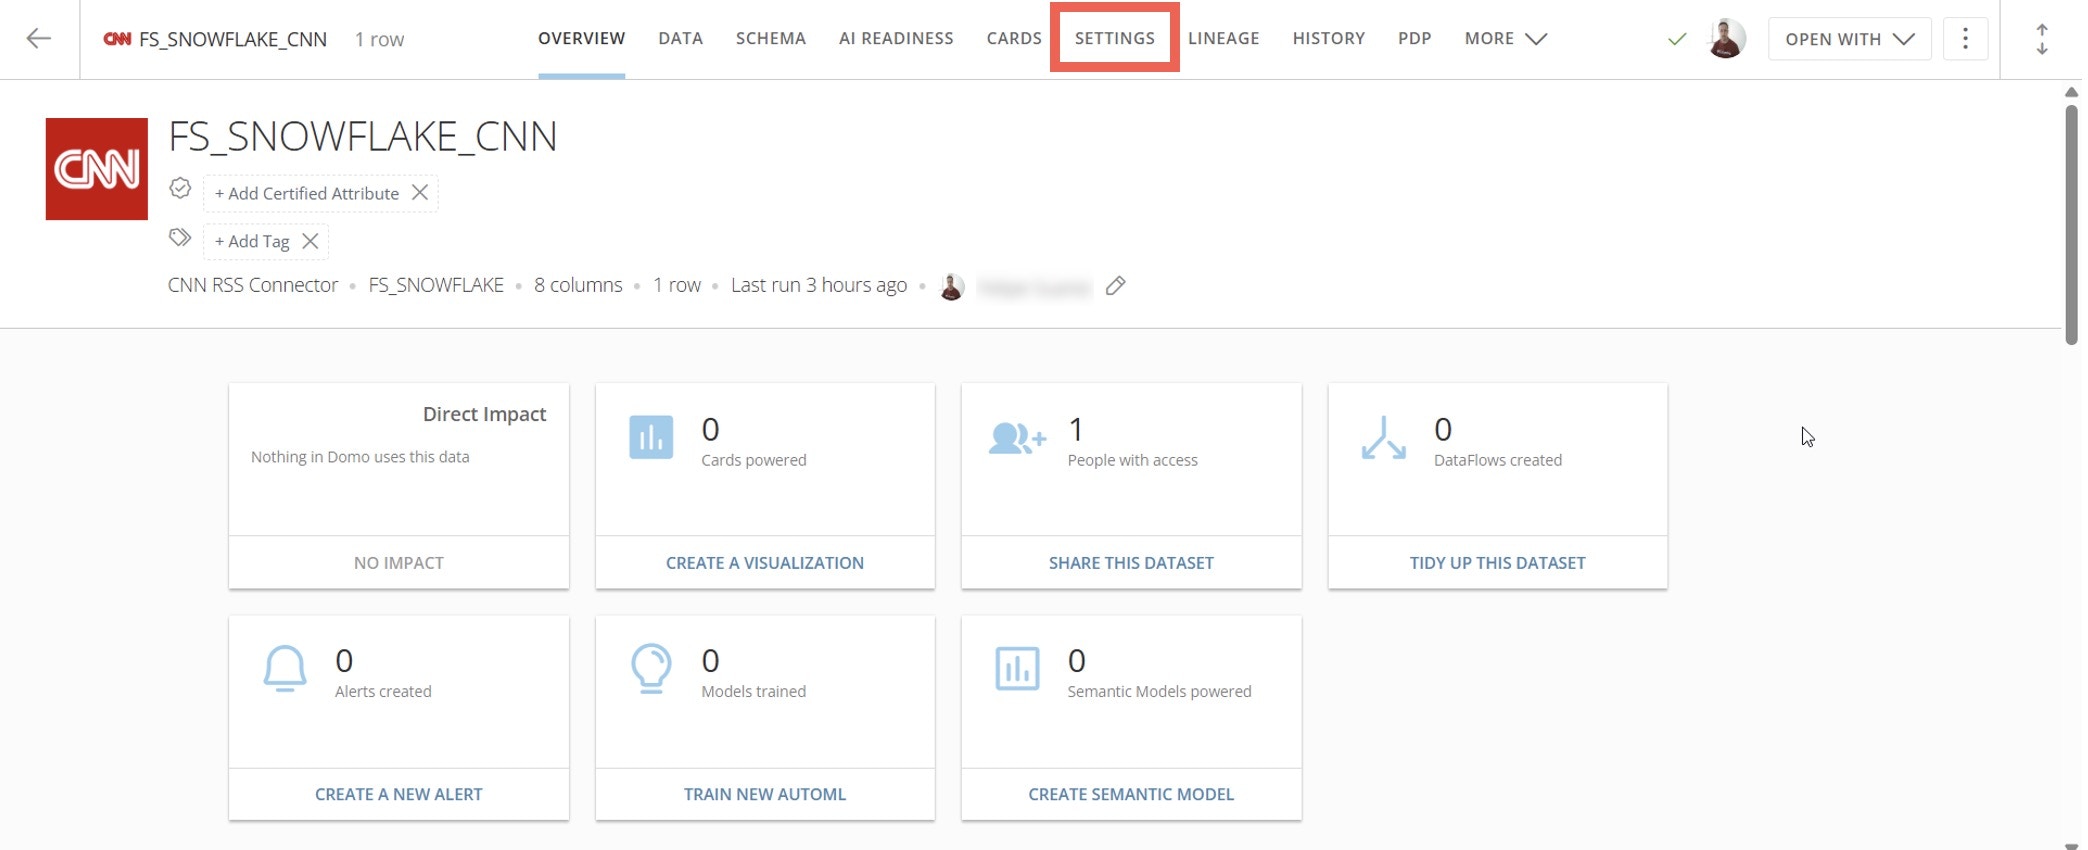2088x850 pixels.
Task: Open the SCHEMA tab
Action: click(x=771, y=39)
